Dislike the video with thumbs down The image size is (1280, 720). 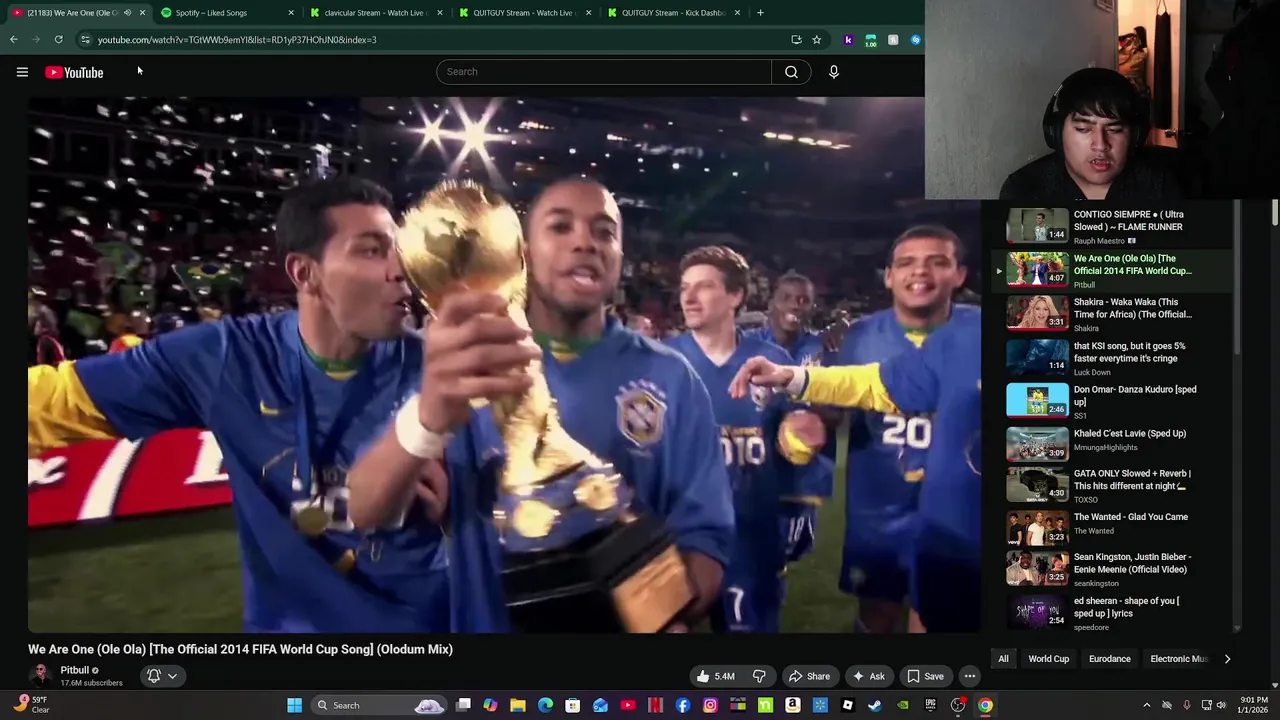[759, 676]
